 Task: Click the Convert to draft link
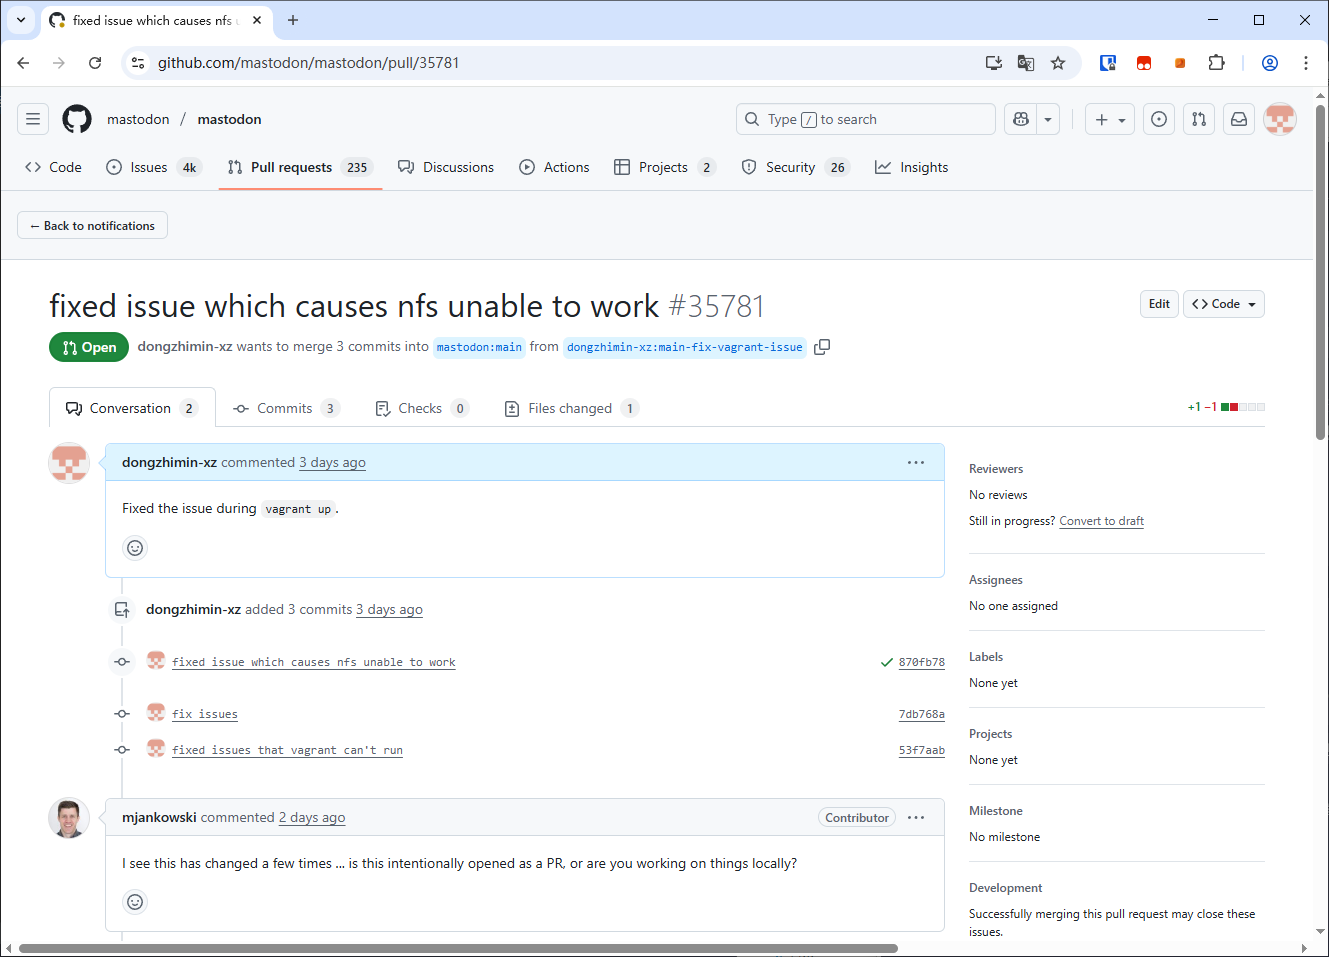click(x=1101, y=521)
